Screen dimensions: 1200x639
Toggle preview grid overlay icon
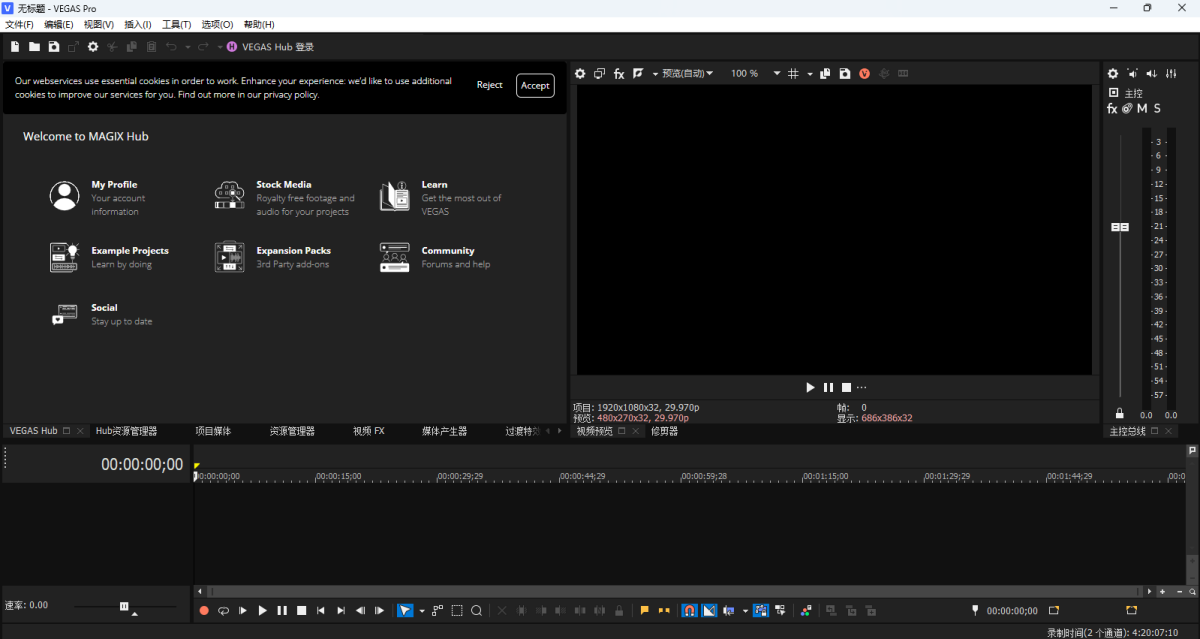pyautogui.click(x=793, y=73)
